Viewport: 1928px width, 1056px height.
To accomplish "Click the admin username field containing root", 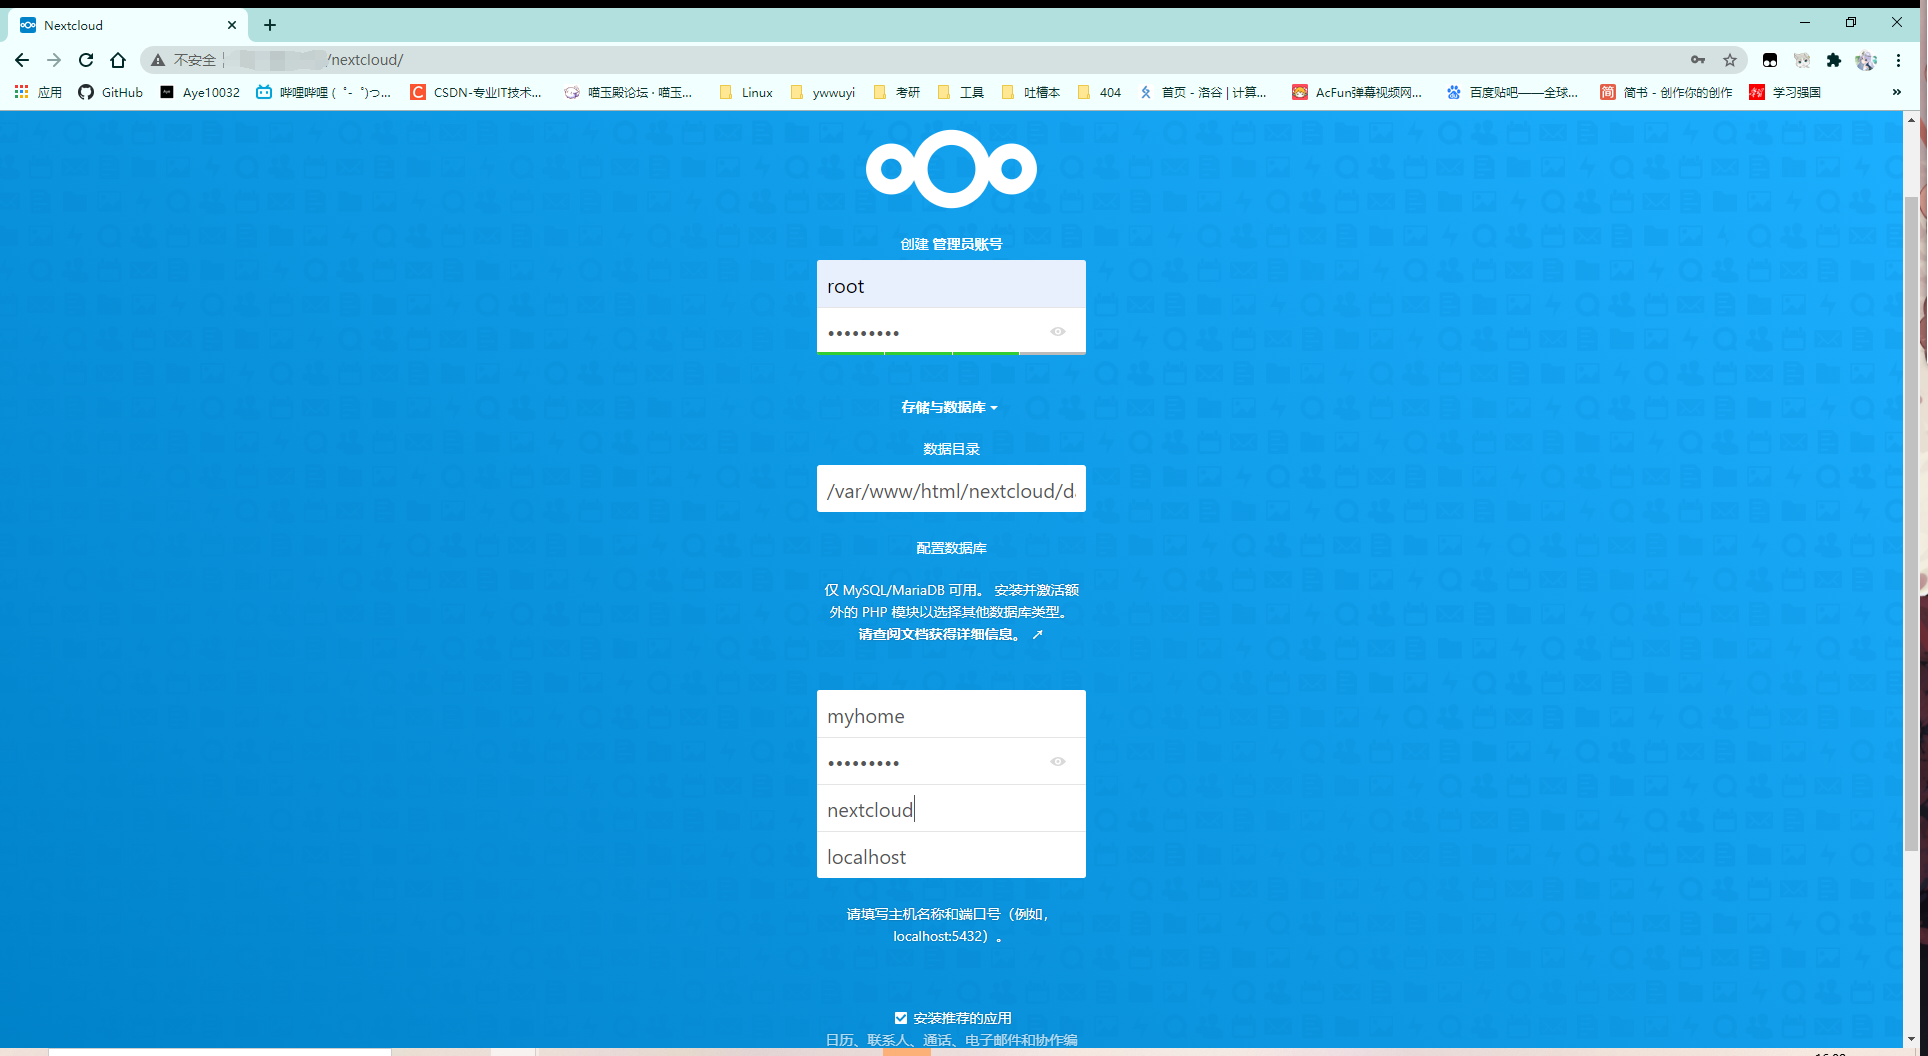I will tap(951, 284).
